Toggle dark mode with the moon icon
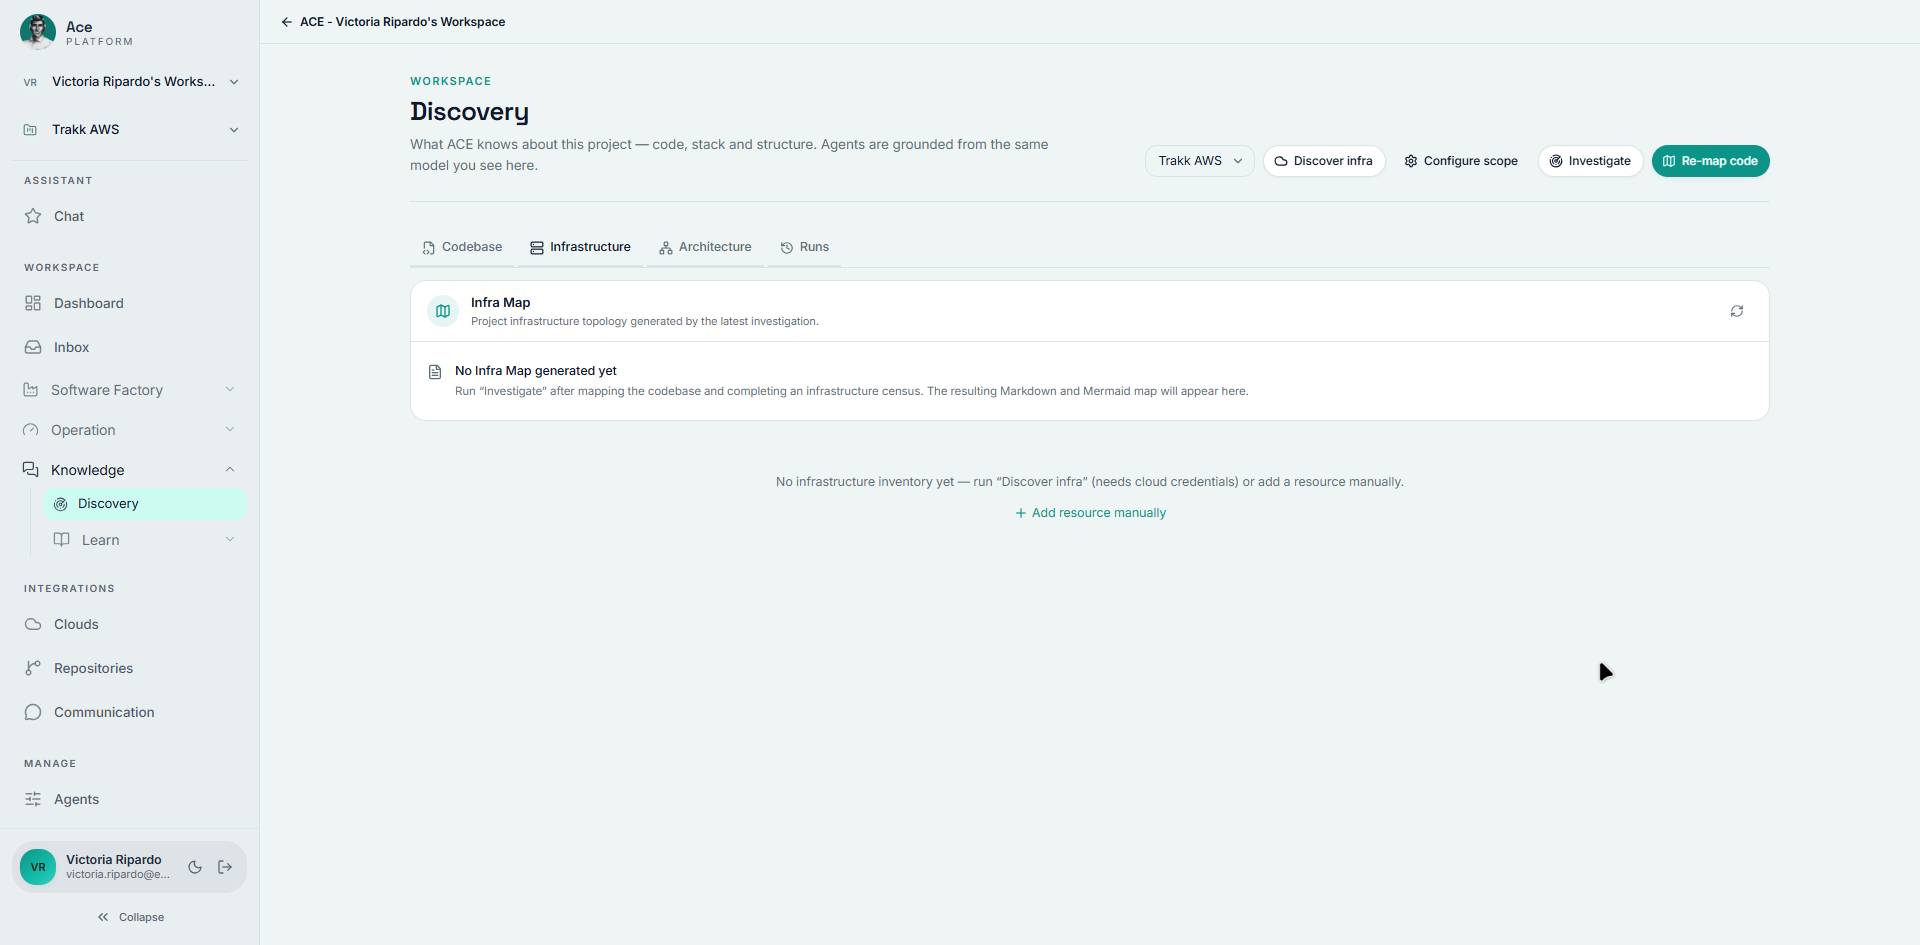 (x=195, y=867)
